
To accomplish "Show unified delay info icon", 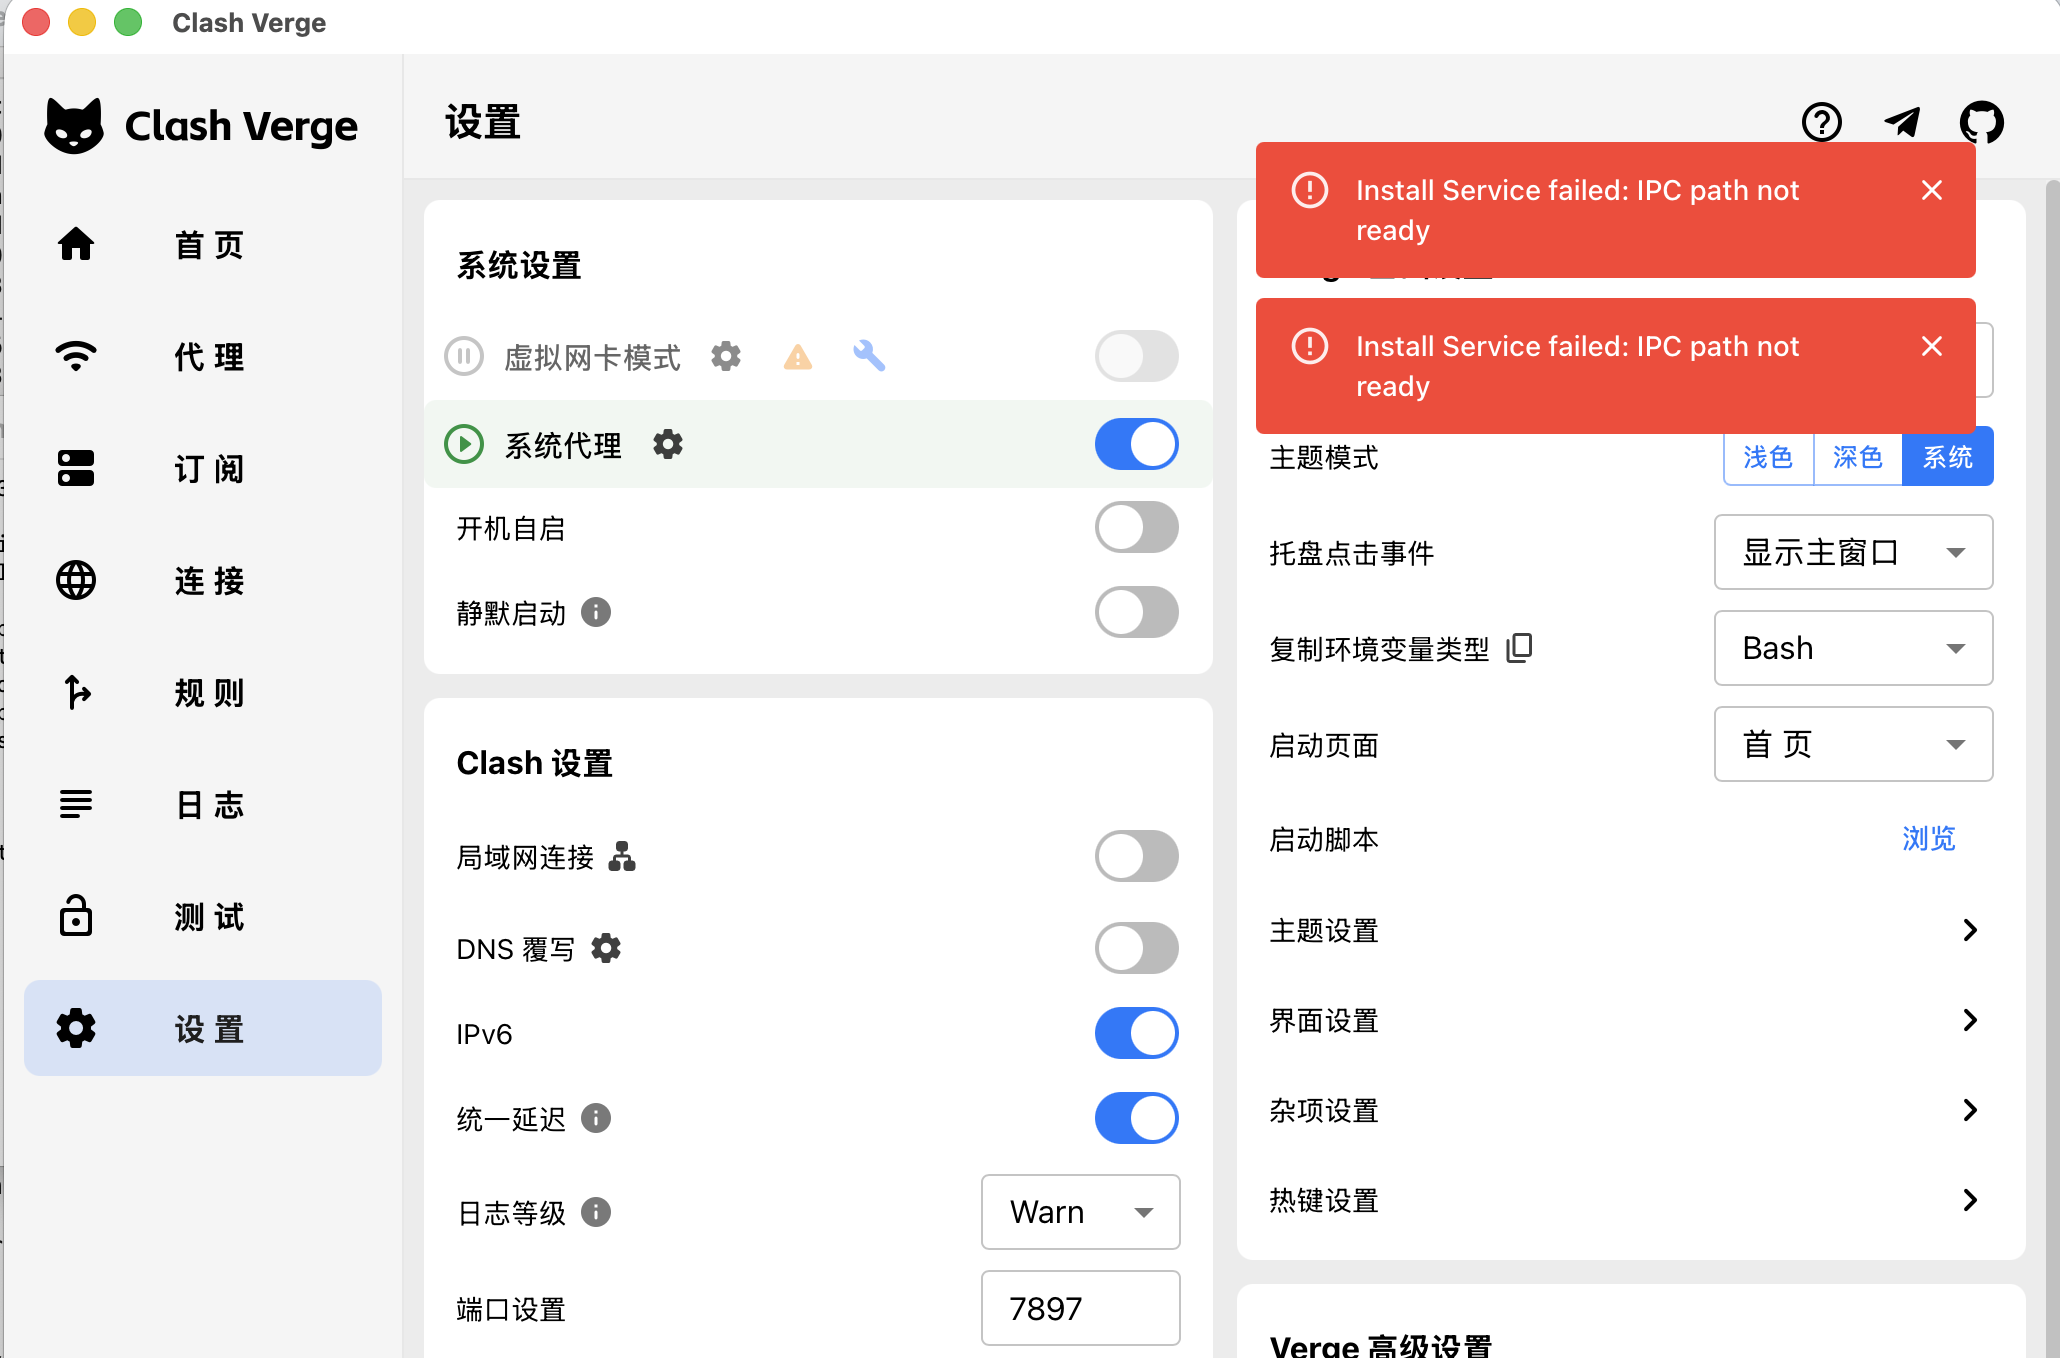I will point(596,1118).
